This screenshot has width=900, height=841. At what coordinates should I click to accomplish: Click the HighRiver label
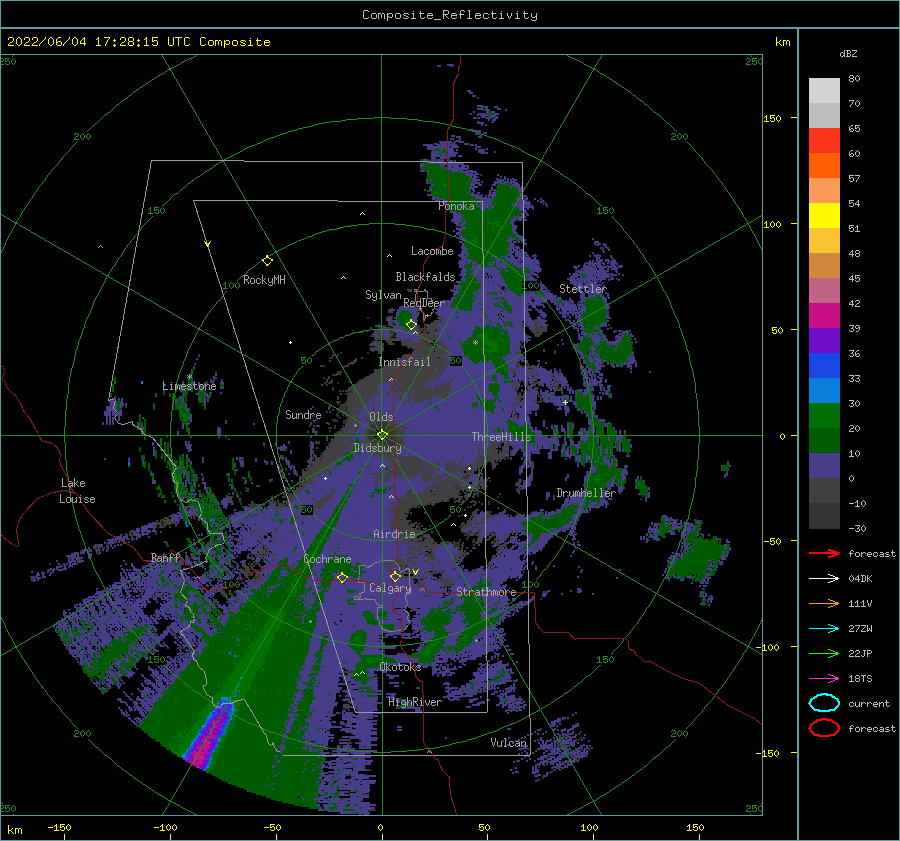(415, 702)
